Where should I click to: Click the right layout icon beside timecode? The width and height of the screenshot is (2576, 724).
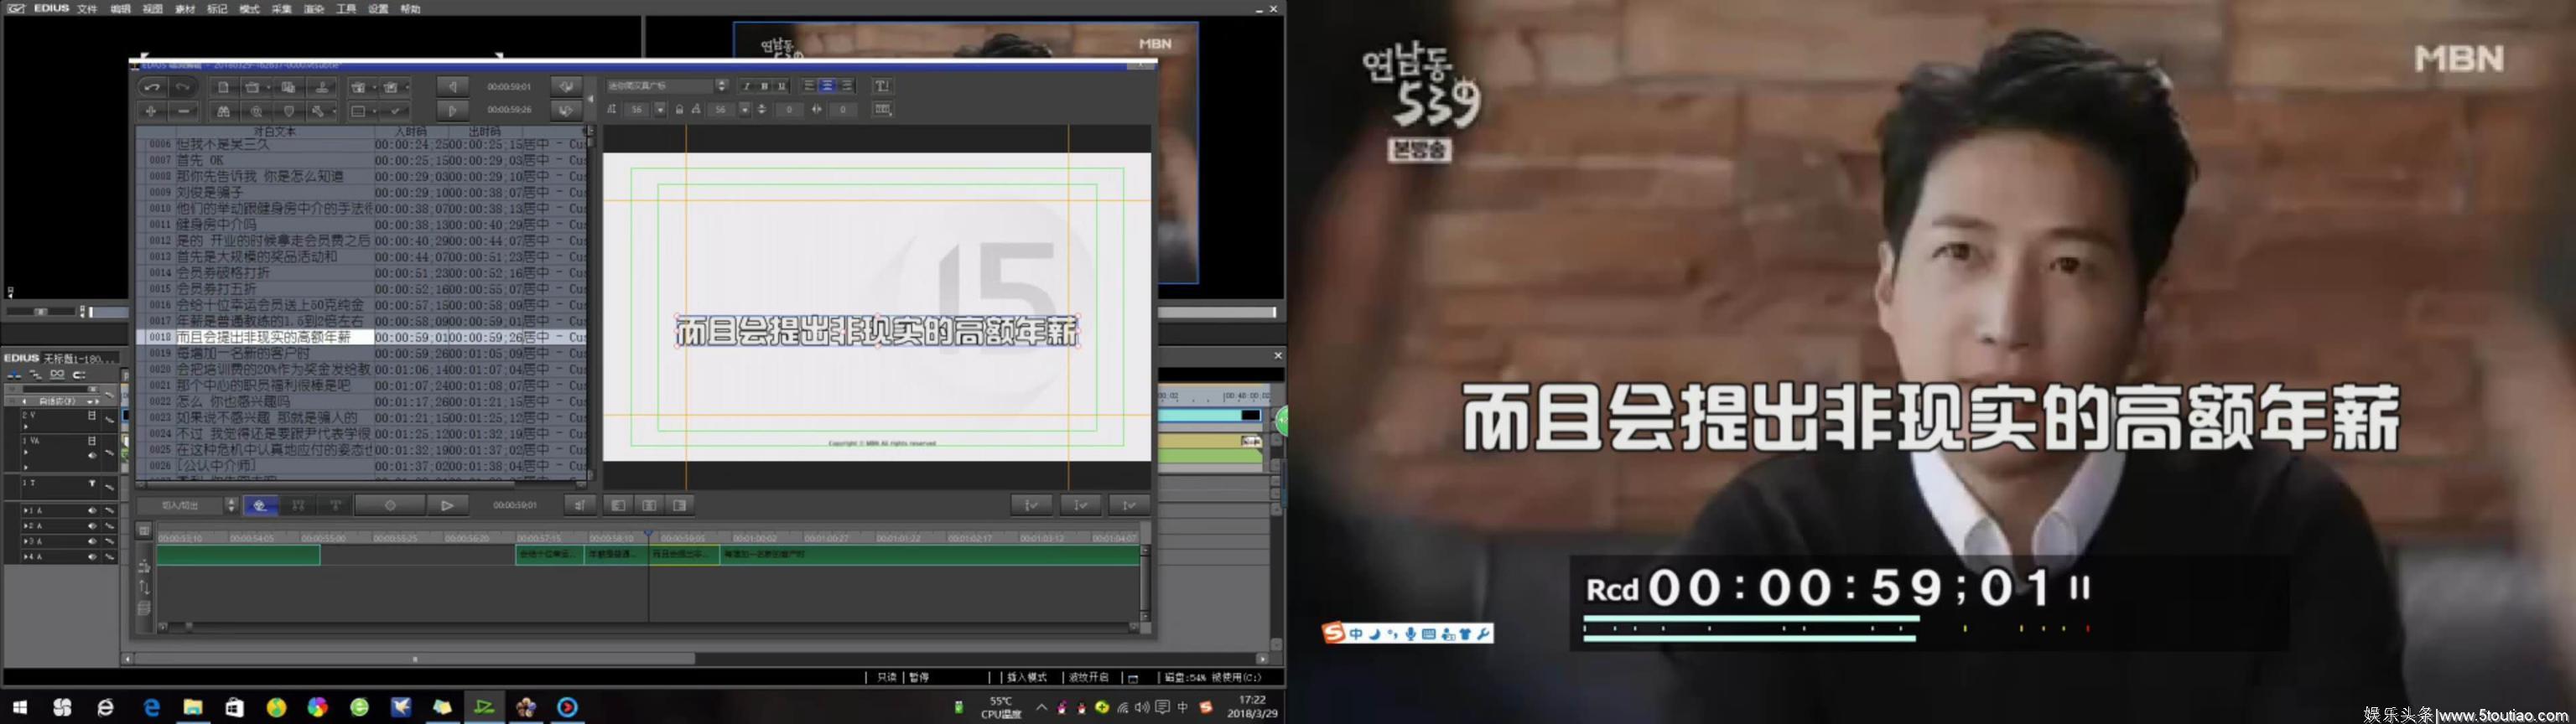point(680,505)
